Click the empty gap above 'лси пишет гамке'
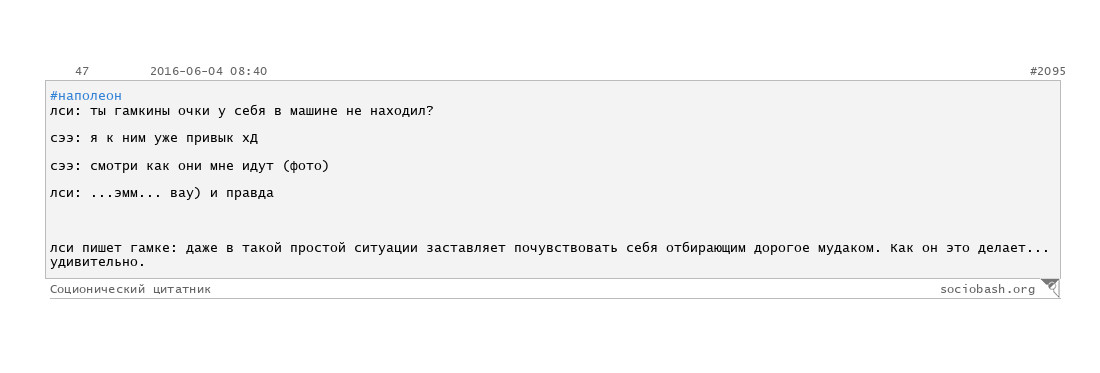 (554, 221)
